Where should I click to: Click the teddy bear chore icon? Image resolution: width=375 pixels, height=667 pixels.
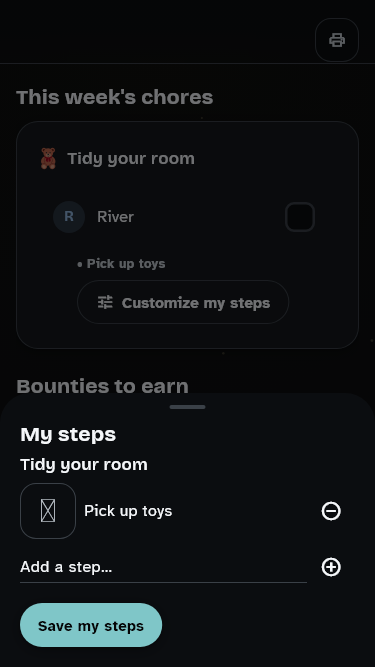(48, 158)
